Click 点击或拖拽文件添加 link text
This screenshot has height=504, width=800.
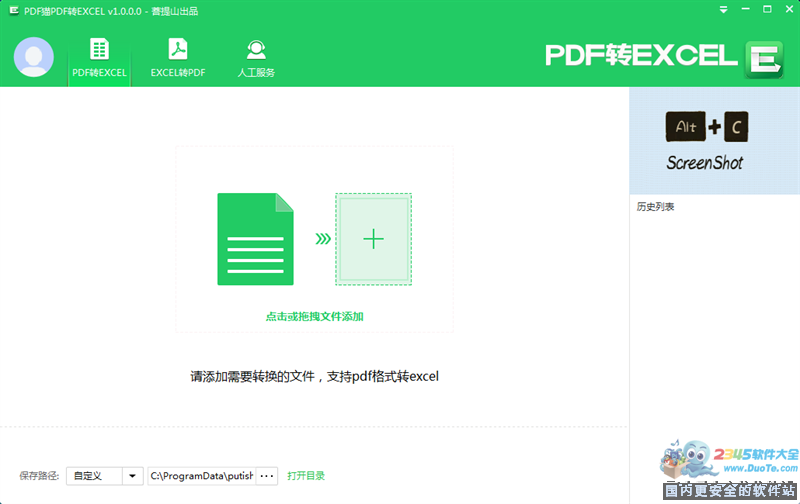click(314, 316)
